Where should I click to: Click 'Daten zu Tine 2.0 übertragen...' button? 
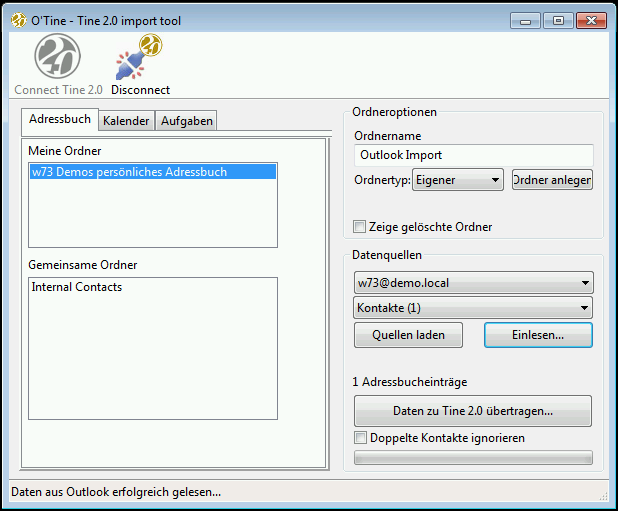(473, 411)
